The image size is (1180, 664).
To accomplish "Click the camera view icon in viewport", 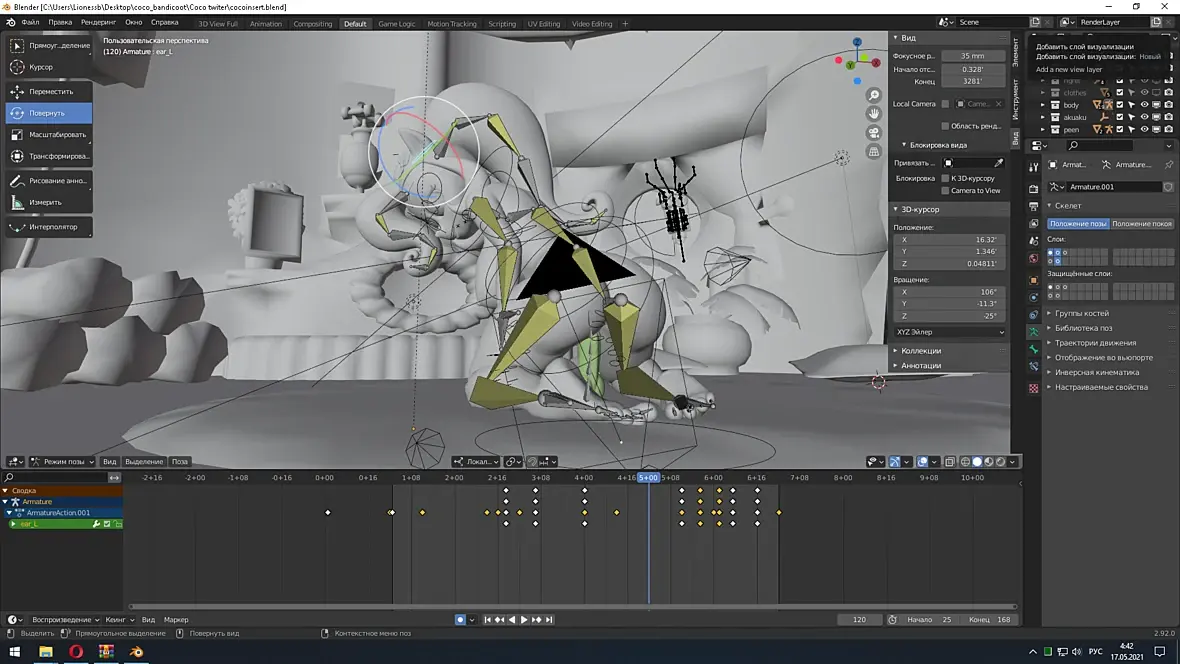I will [x=874, y=133].
